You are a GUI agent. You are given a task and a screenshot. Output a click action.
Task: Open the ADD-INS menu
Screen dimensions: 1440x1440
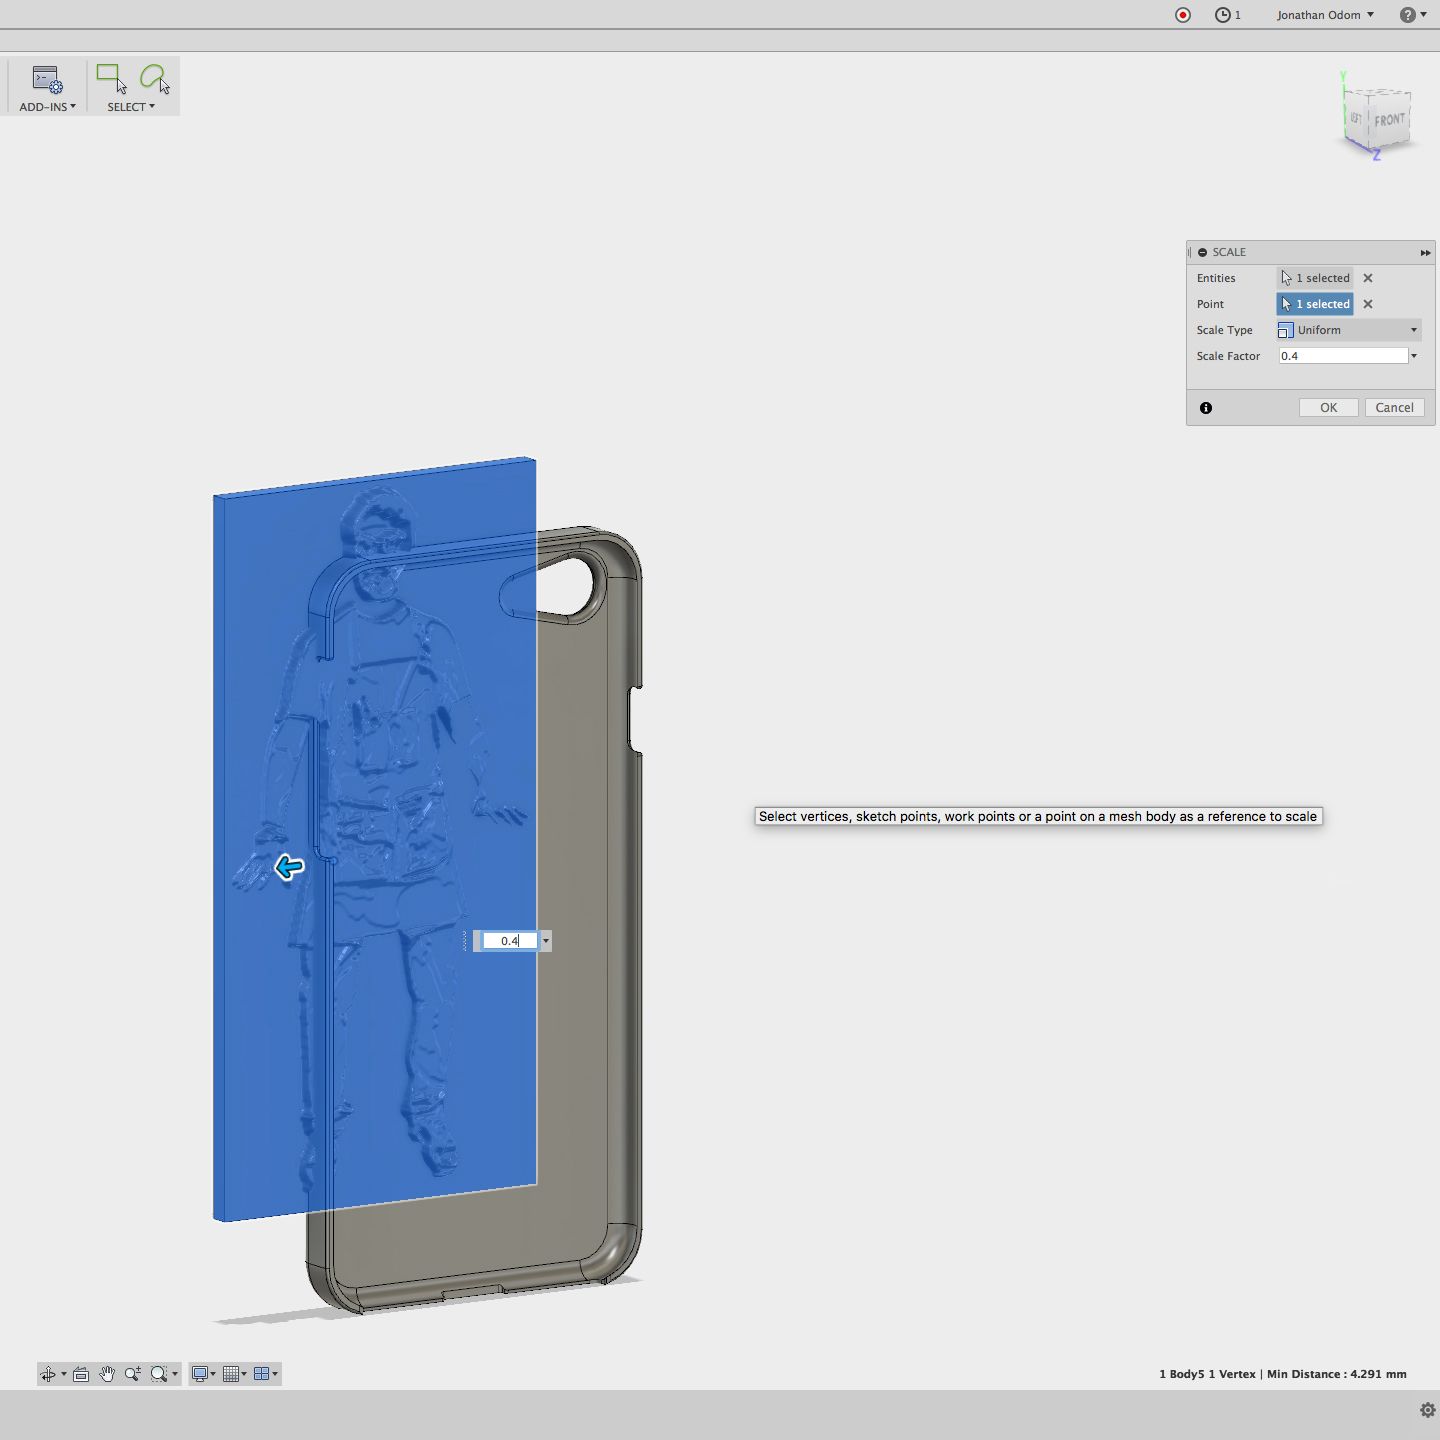(44, 107)
